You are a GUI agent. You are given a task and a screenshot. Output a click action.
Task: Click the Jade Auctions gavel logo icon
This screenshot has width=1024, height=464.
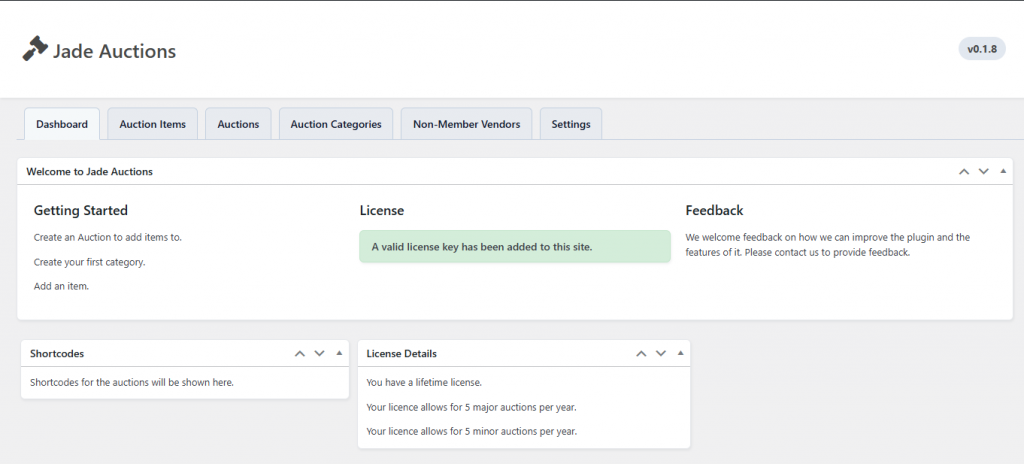[x=35, y=49]
